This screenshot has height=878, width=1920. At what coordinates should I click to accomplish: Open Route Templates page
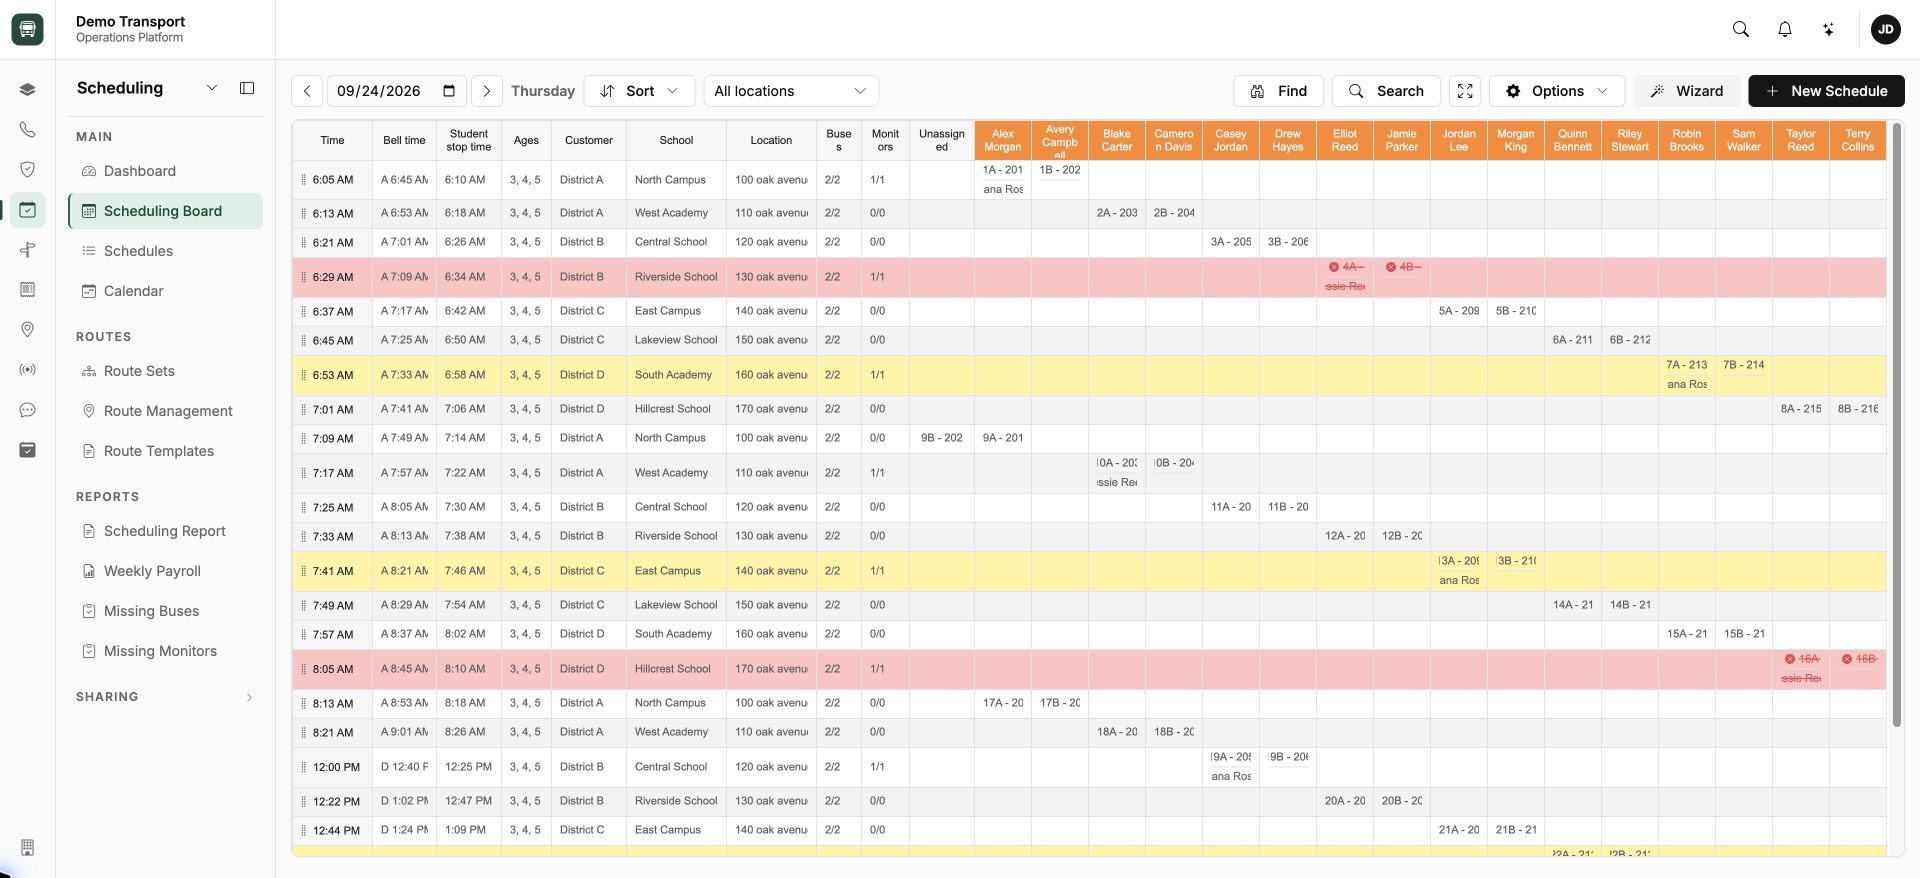pos(165,451)
